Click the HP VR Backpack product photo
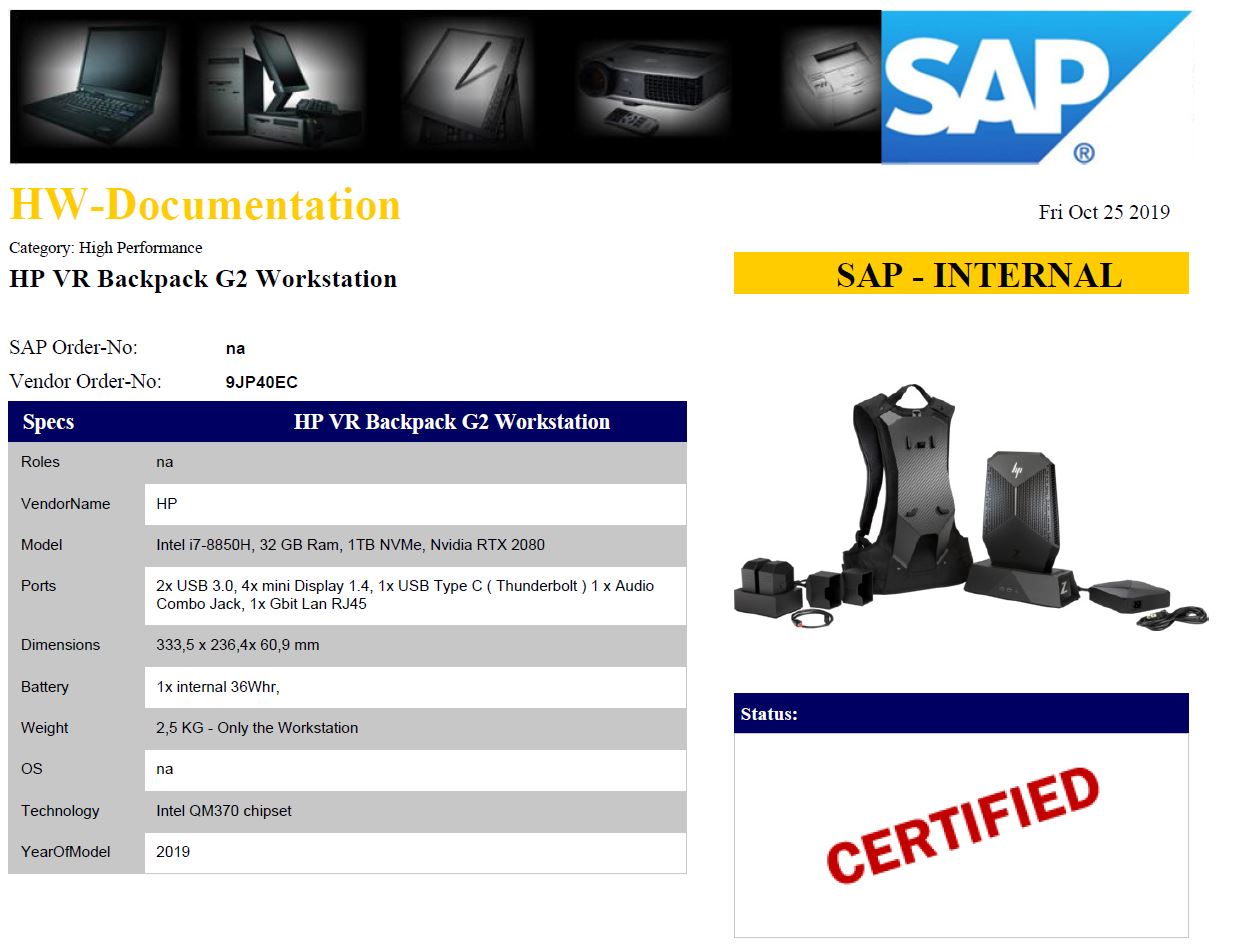Image resolution: width=1238 pixels, height=946 pixels. click(970, 510)
